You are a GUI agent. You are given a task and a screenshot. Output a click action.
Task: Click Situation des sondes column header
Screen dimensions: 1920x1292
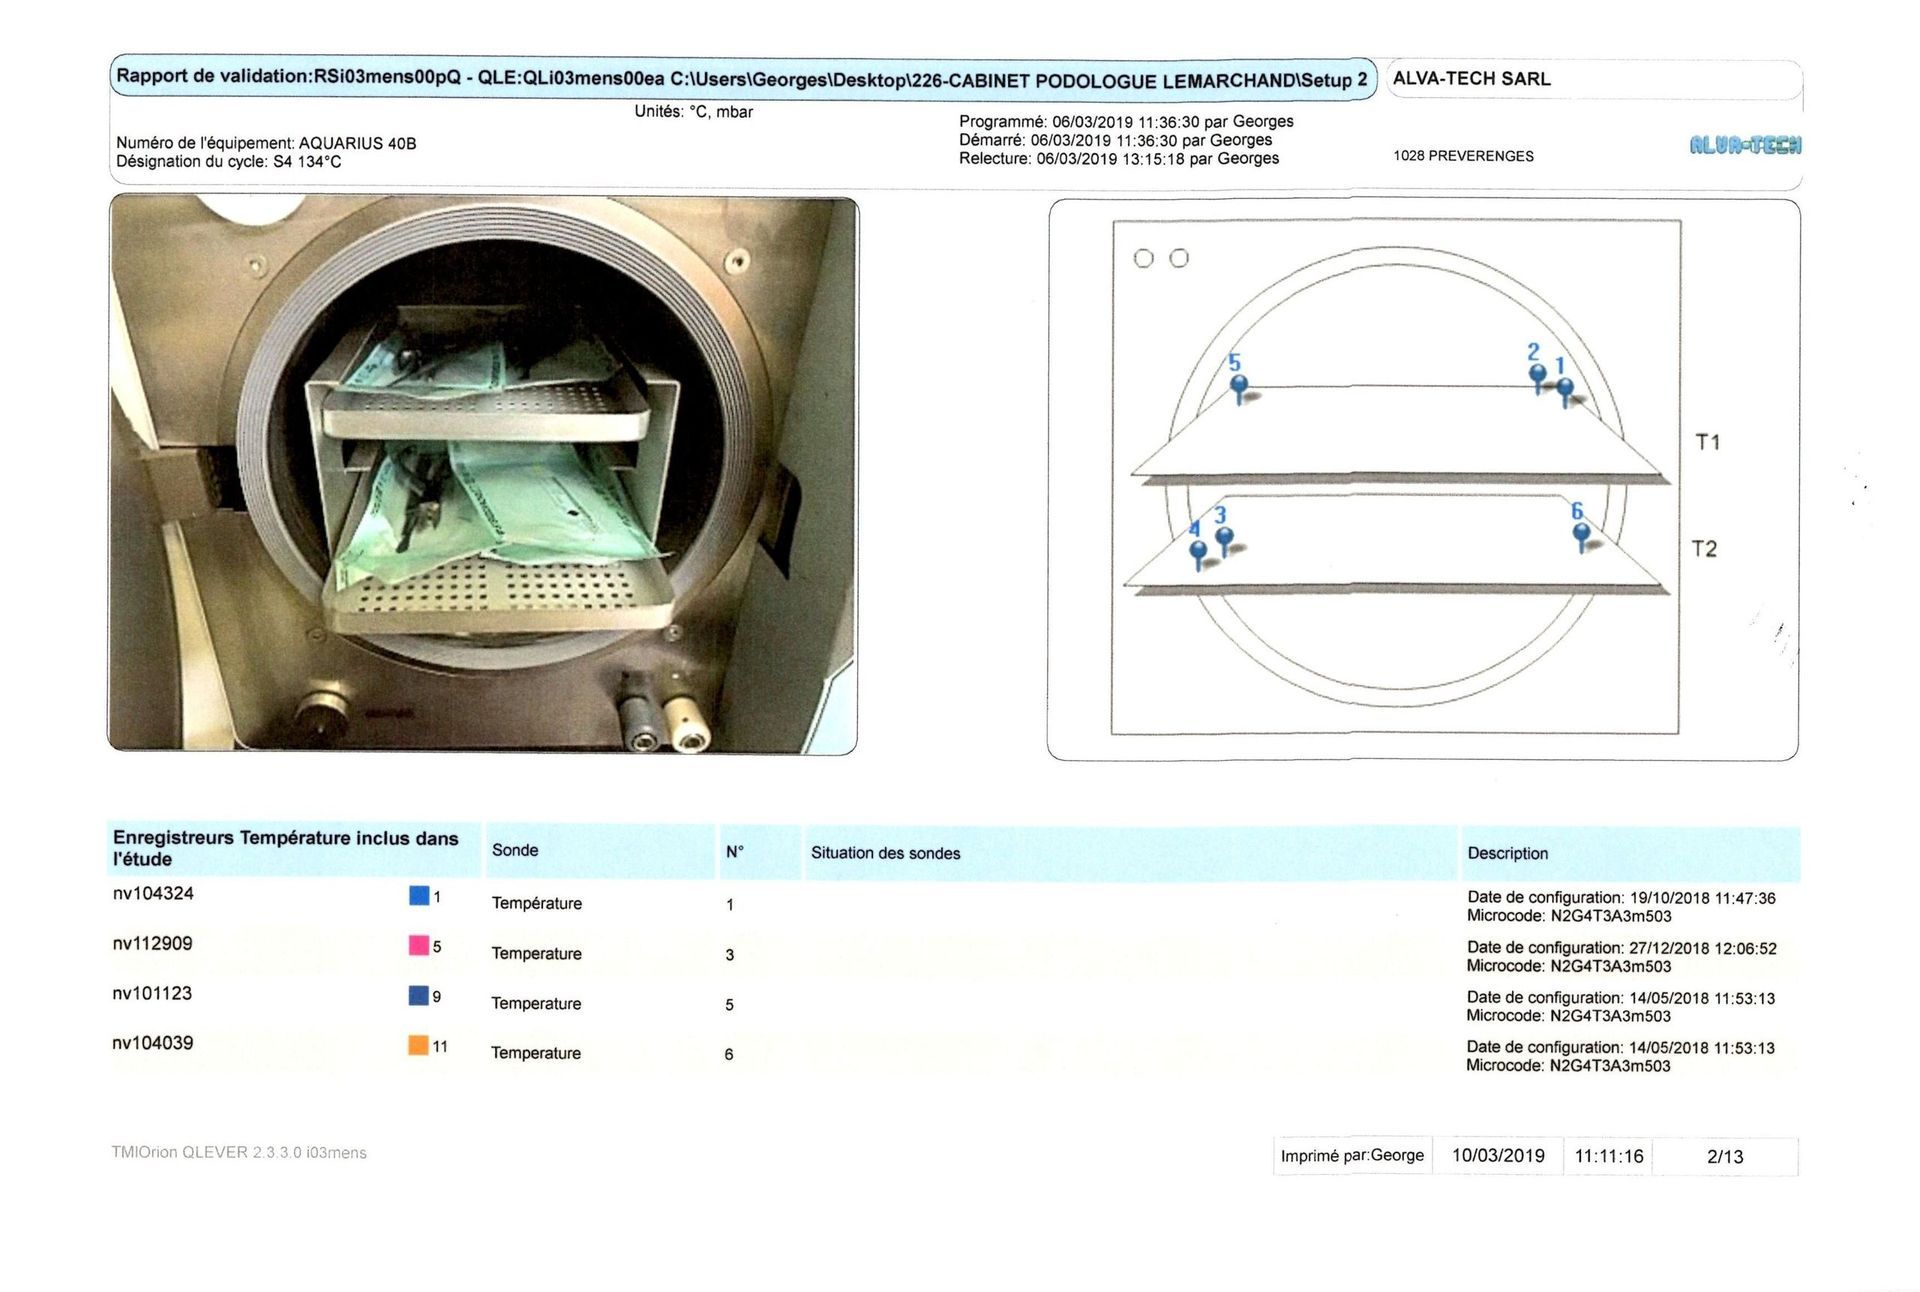tap(885, 853)
